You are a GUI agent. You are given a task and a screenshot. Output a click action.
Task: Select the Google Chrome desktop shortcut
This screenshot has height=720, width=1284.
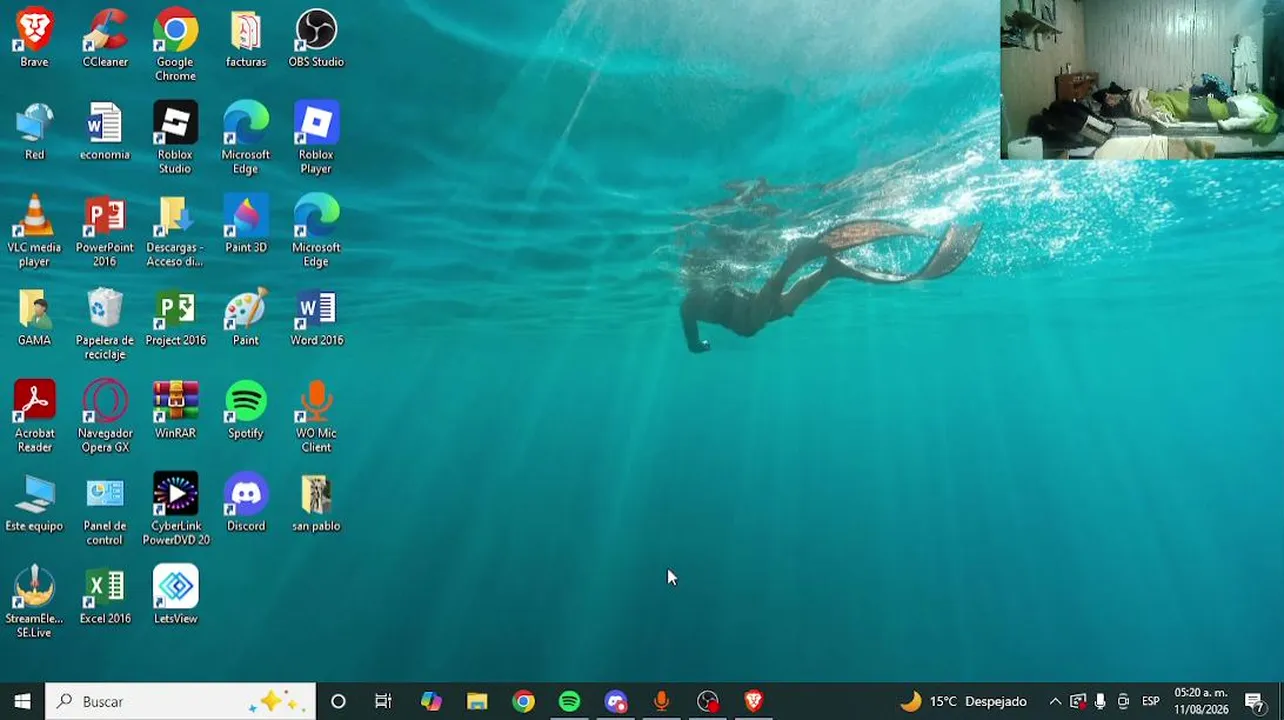tap(175, 45)
